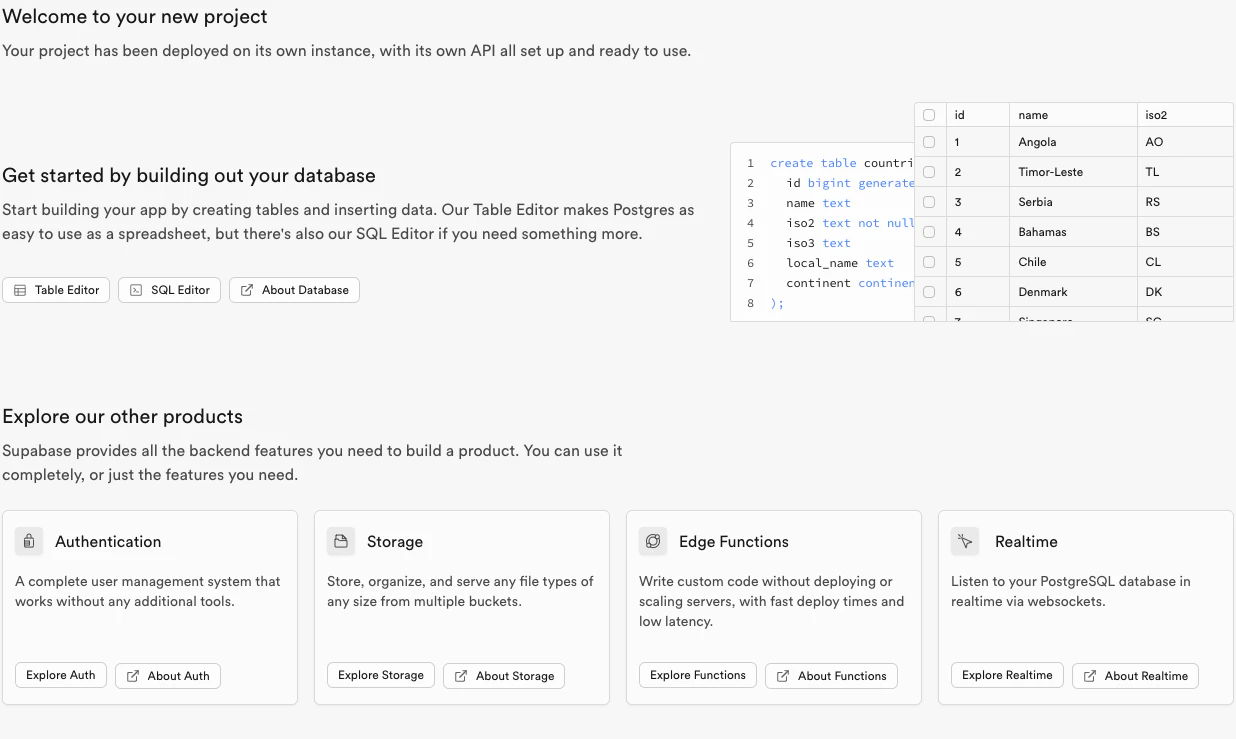Check the Bahamas row checkbox
1236x739 pixels.
(929, 232)
